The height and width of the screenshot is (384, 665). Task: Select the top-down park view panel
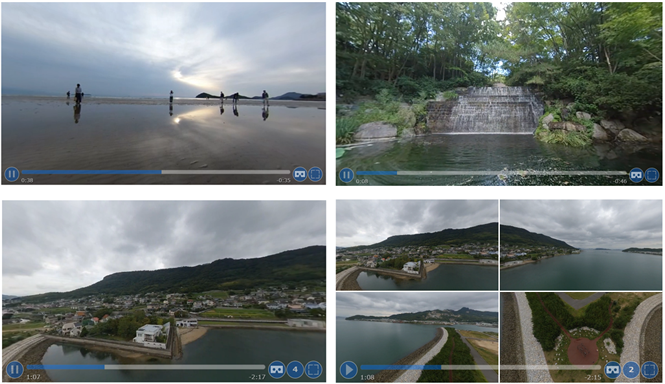(x=581, y=337)
